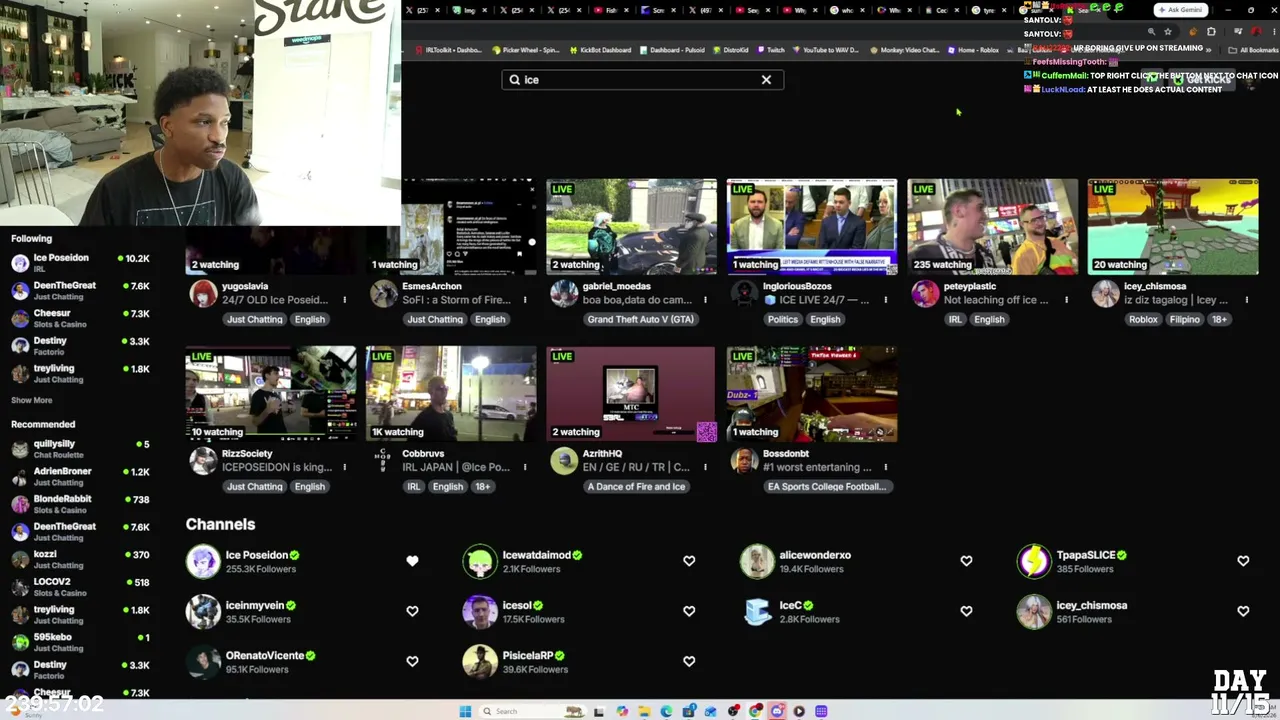Open the three-dot menu for Cobbruvs' stream

pos(525,467)
